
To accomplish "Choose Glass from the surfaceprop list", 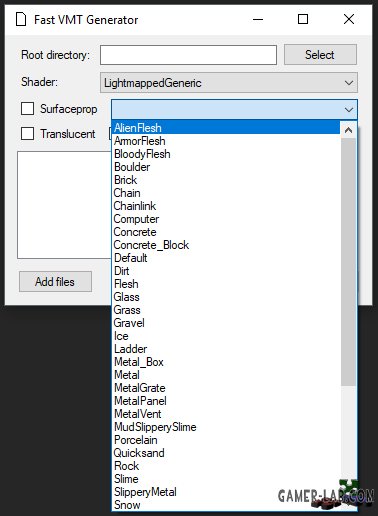I will coord(226,297).
